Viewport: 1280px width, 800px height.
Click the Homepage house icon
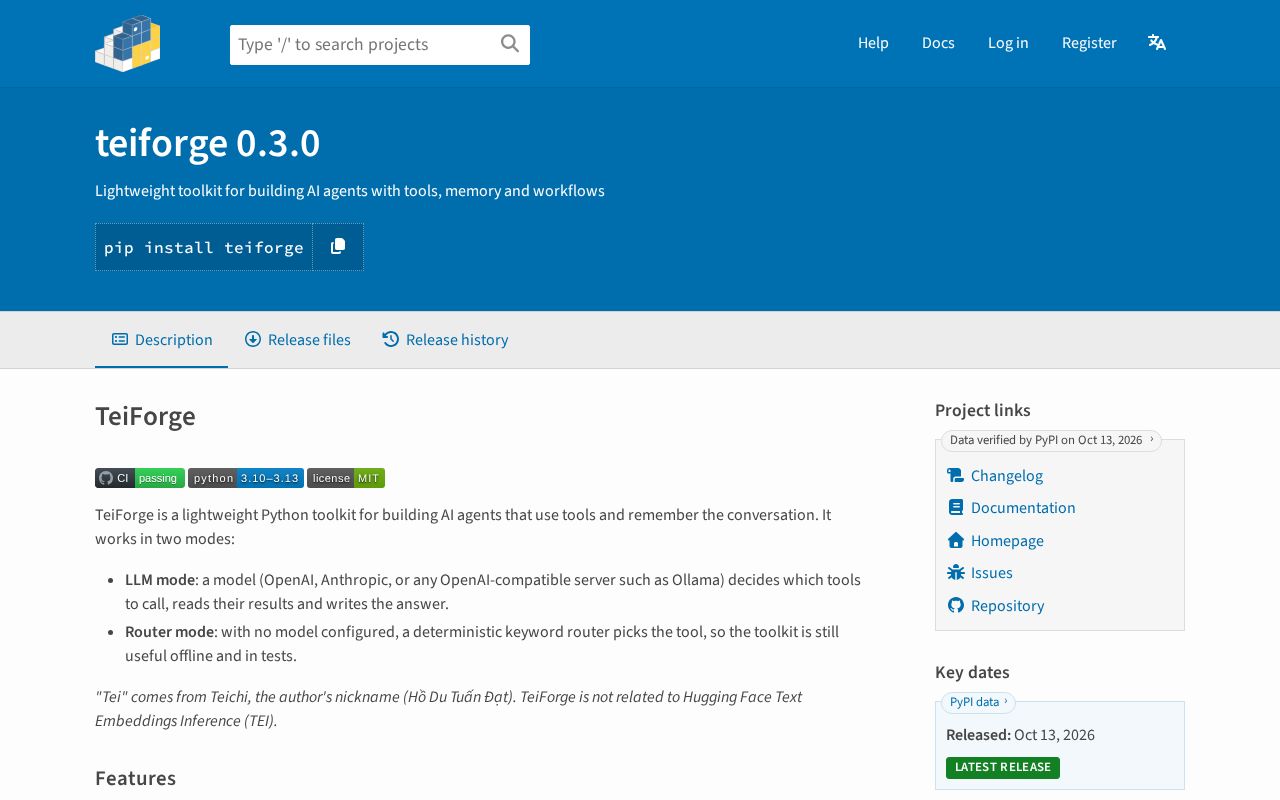click(956, 541)
